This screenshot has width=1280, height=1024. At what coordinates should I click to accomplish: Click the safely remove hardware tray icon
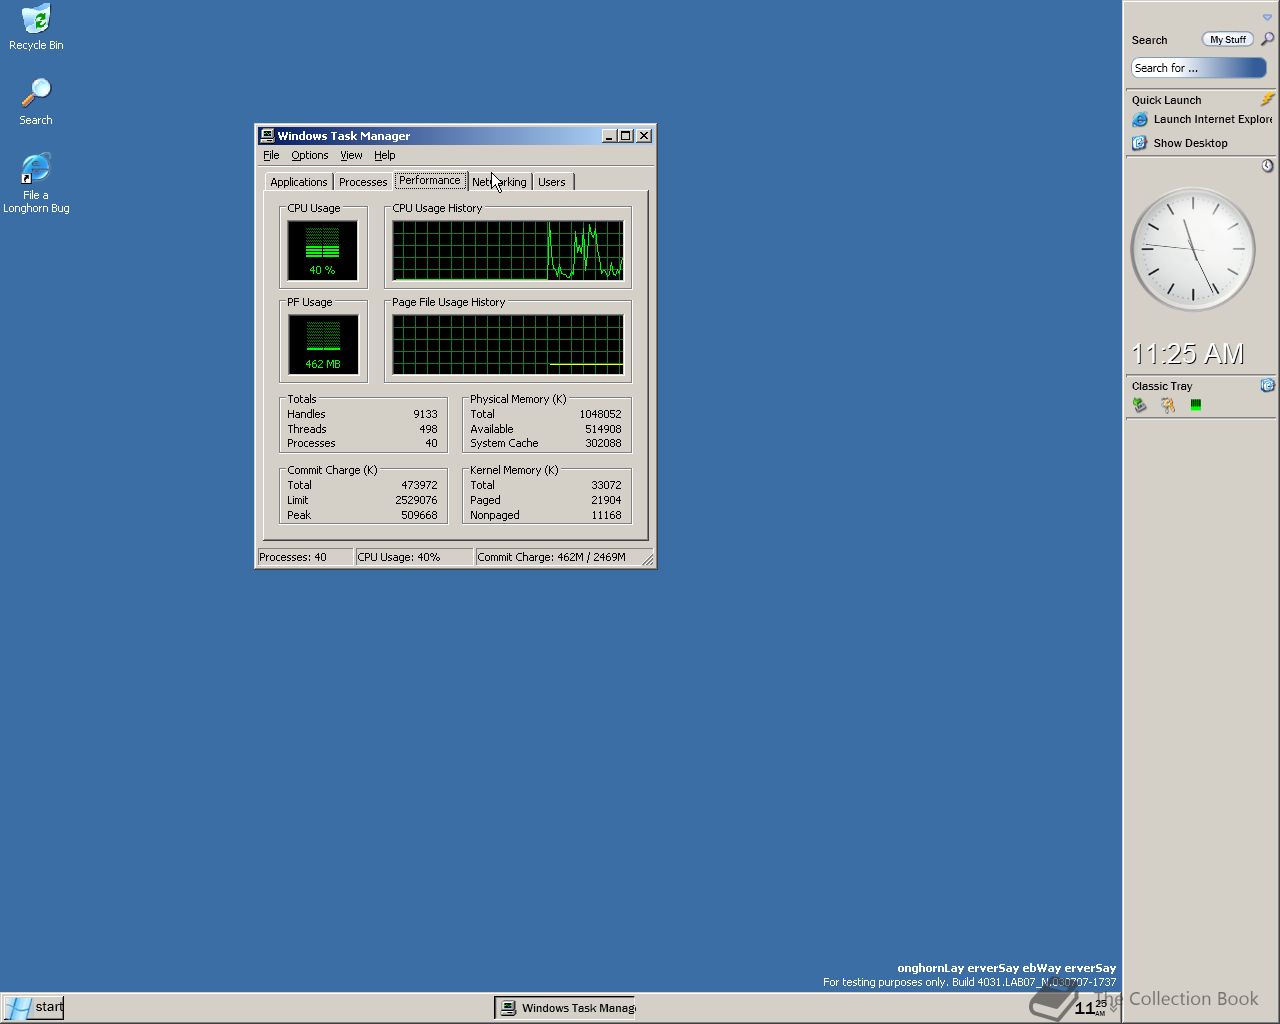pyautogui.click(x=1139, y=405)
